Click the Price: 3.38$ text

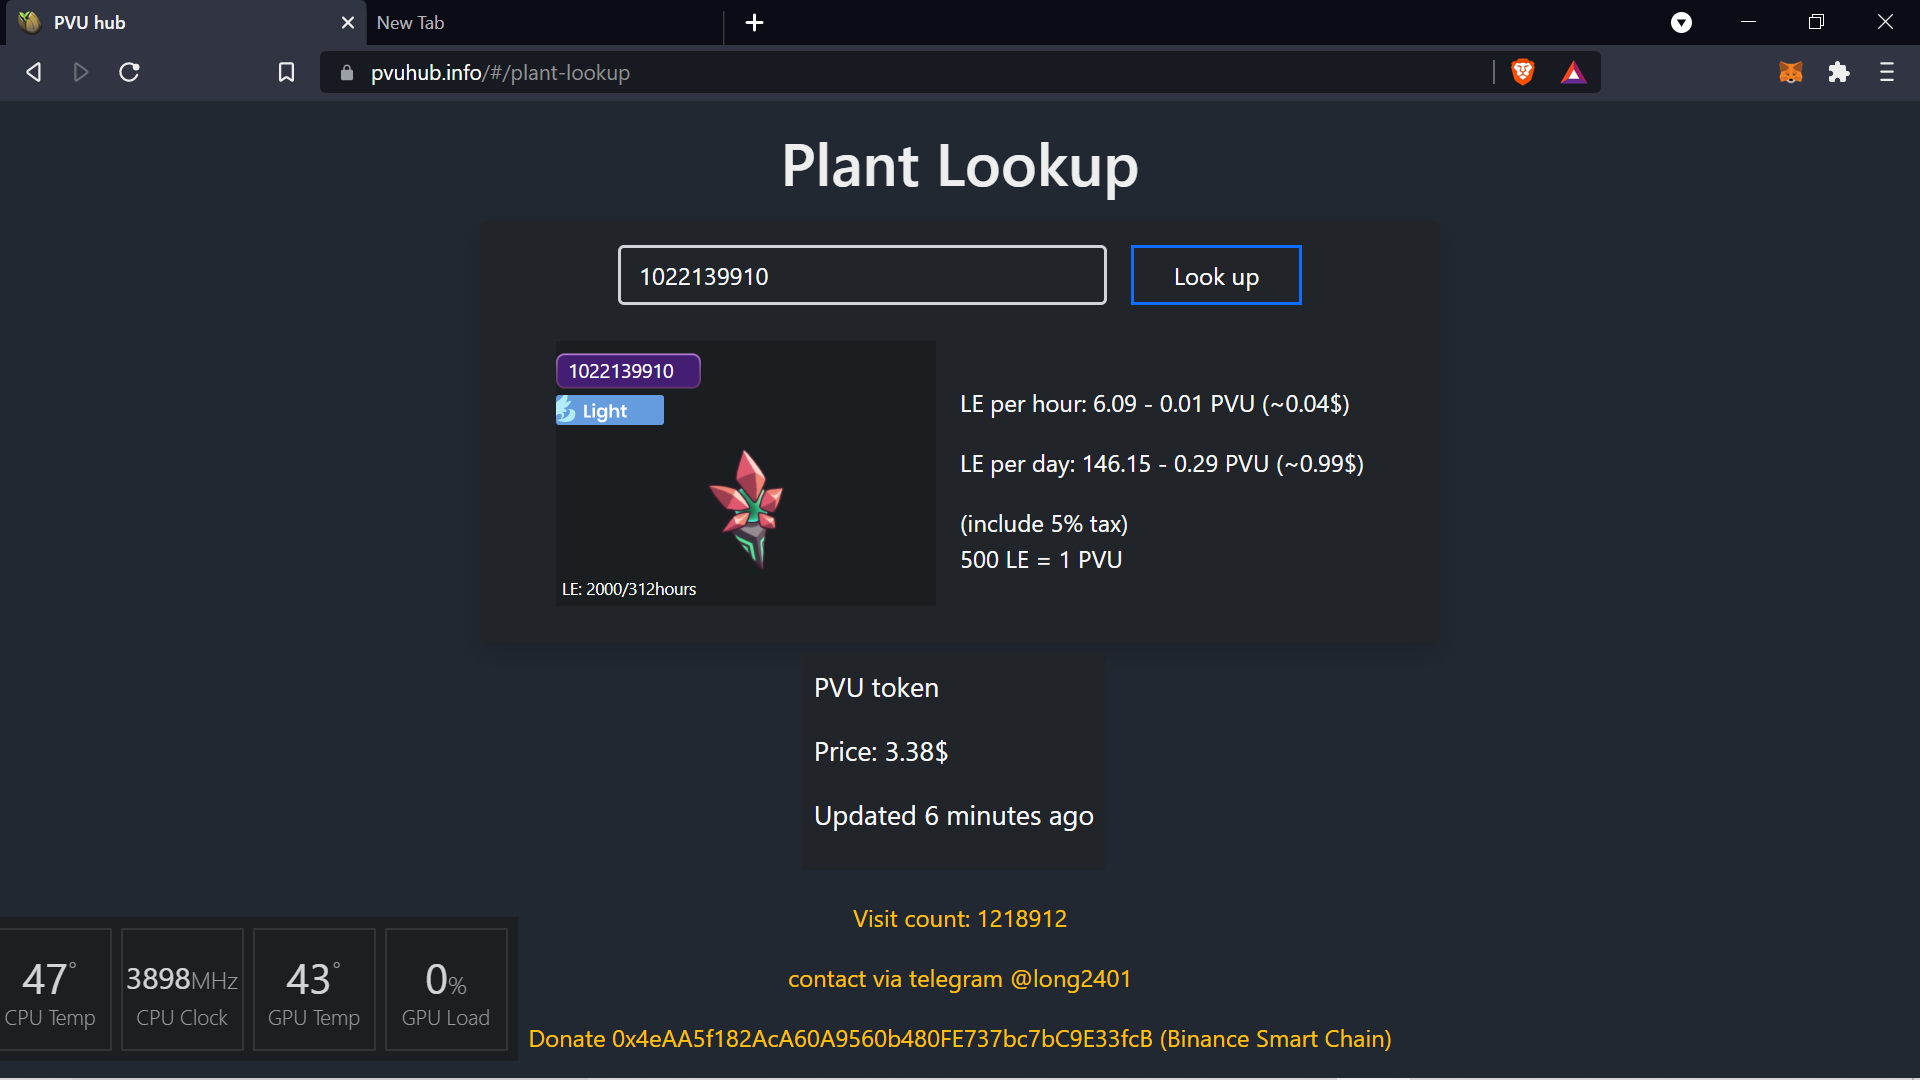tap(881, 752)
